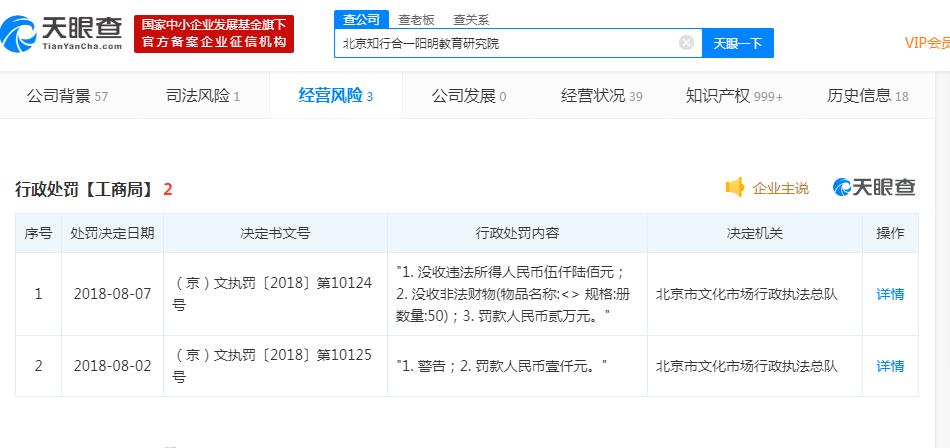950x448 pixels.
Task: Click the VIP会员 link
Action: click(926, 43)
